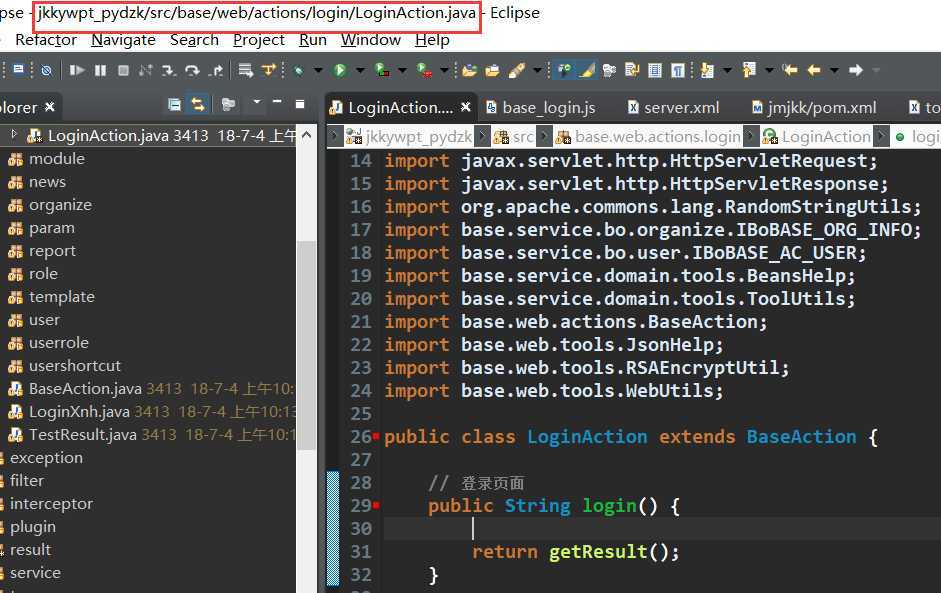Open the Next Annotation dropdown arrow
The height and width of the screenshot is (593, 941).
(727, 70)
